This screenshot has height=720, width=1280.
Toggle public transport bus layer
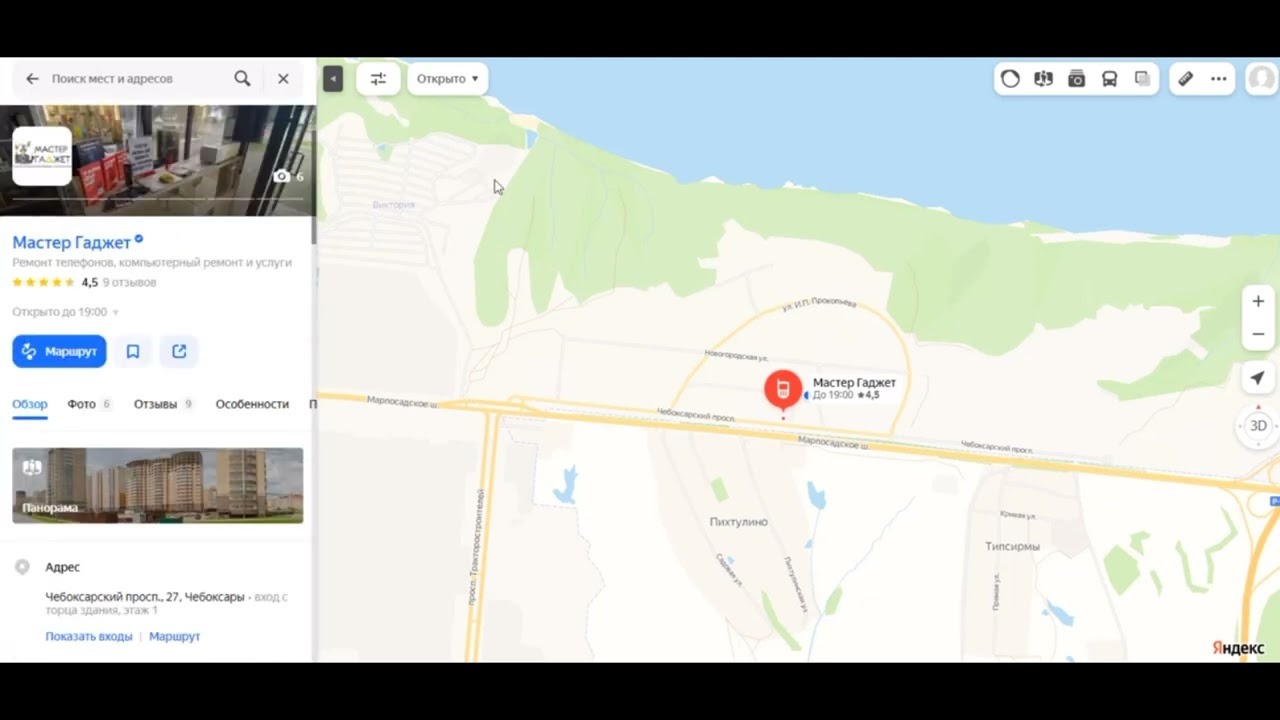click(x=1109, y=79)
